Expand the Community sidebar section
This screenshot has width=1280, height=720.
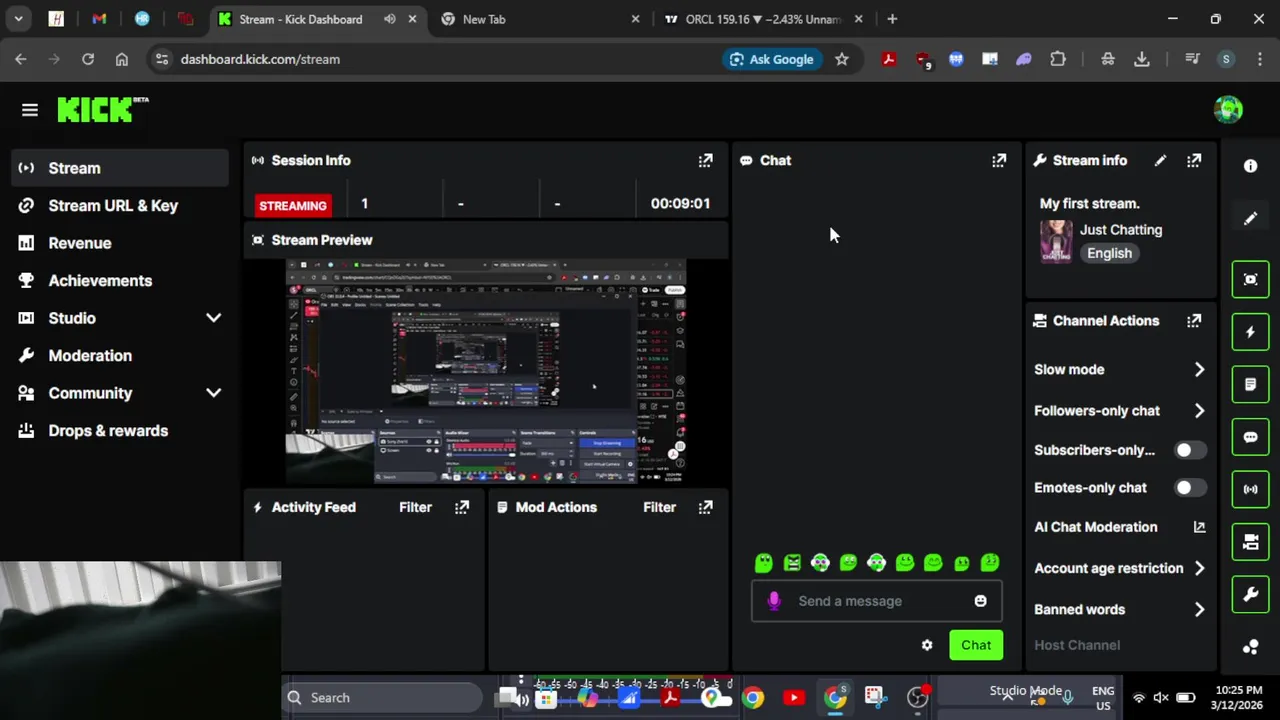pyautogui.click(x=213, y=393)
